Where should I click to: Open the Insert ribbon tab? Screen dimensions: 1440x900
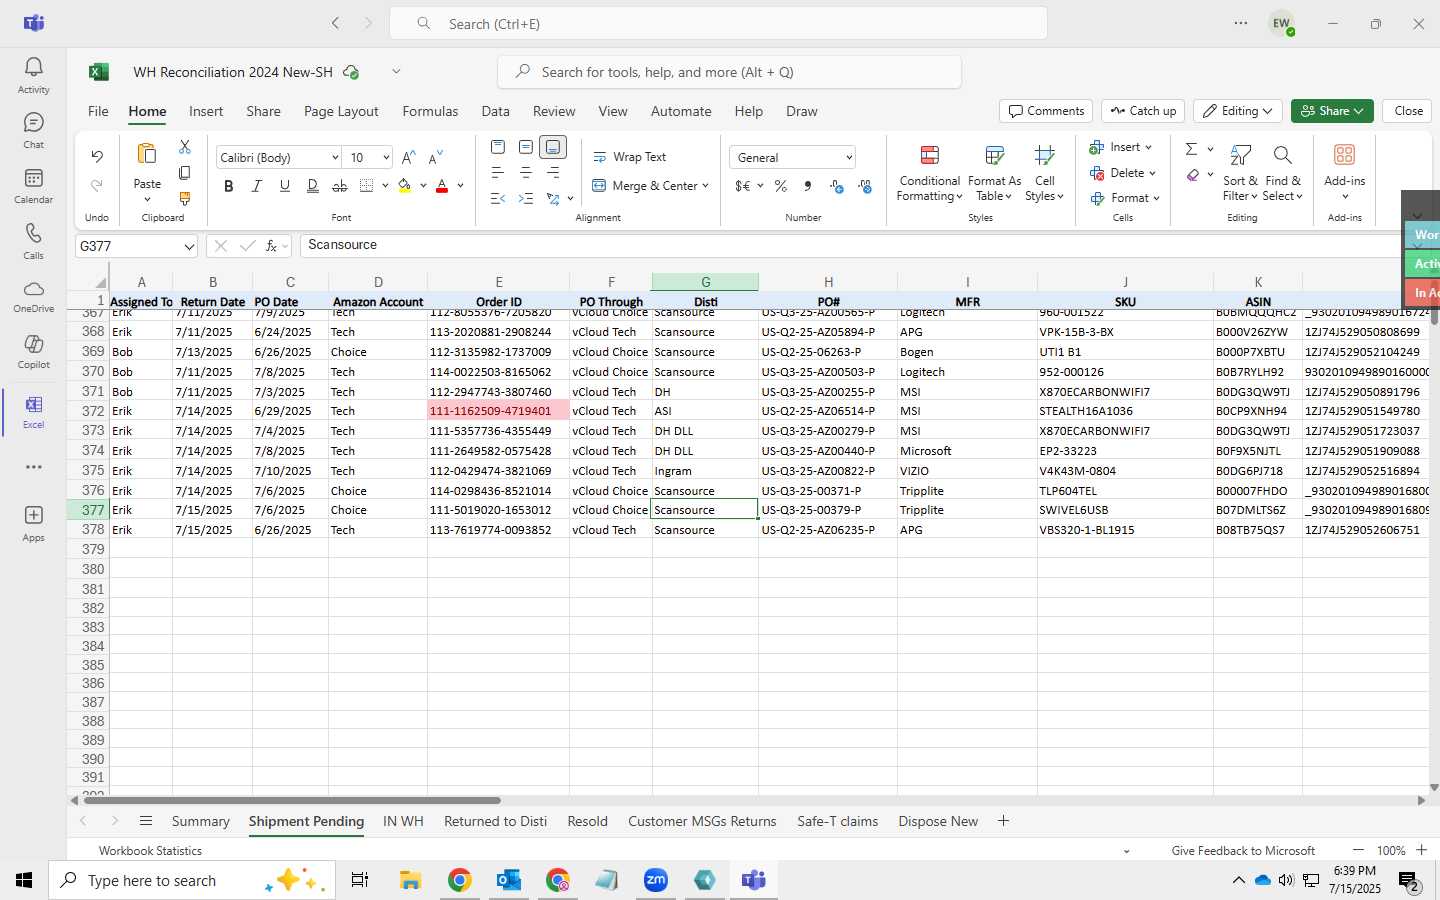[x=206, y=111]
